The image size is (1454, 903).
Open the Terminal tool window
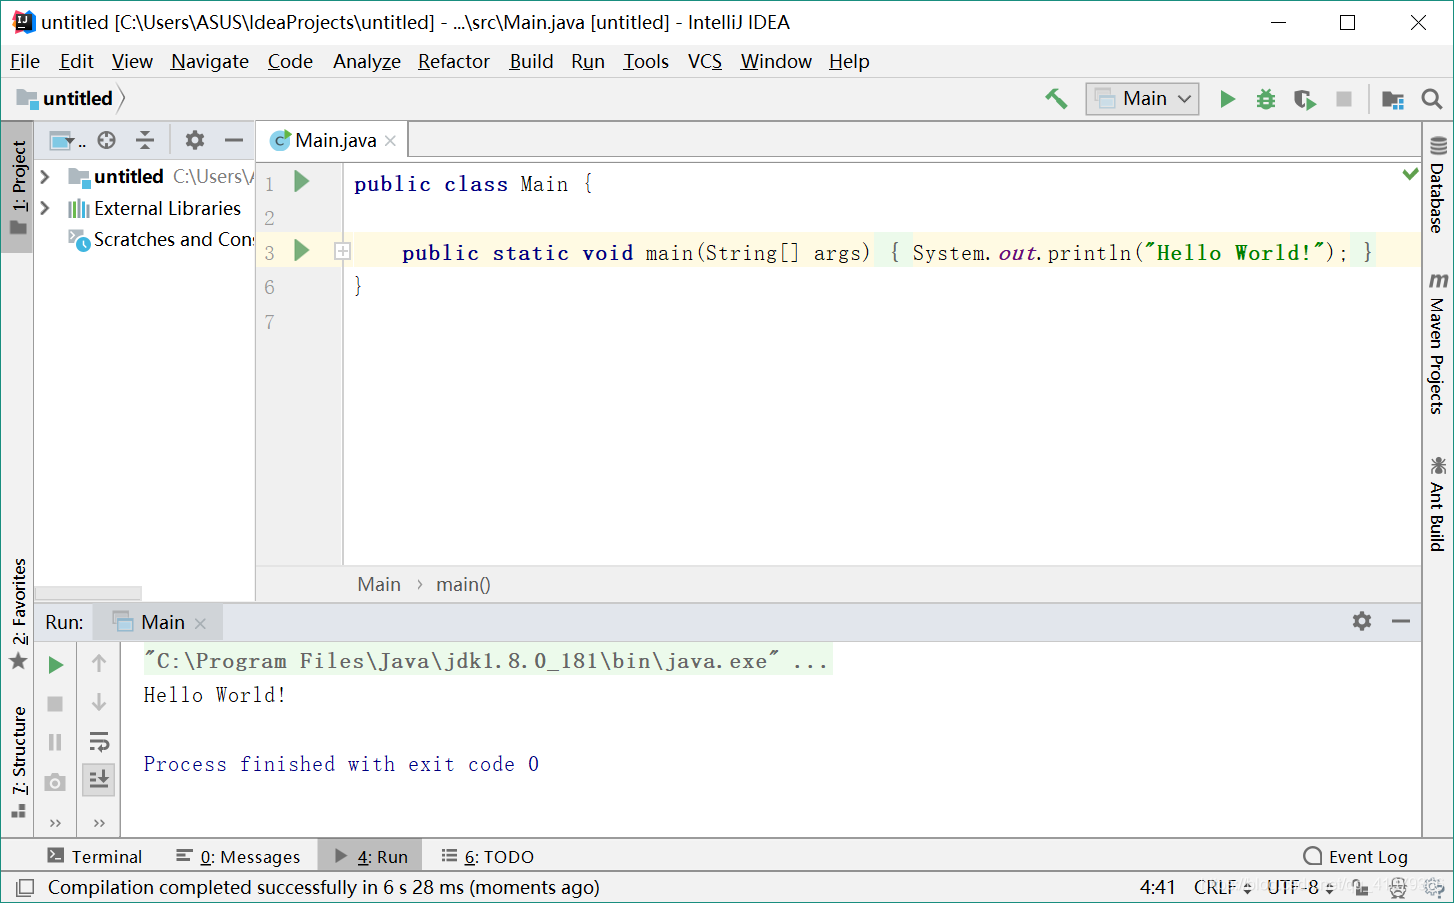pyautogui.click(x=95, y=856)
